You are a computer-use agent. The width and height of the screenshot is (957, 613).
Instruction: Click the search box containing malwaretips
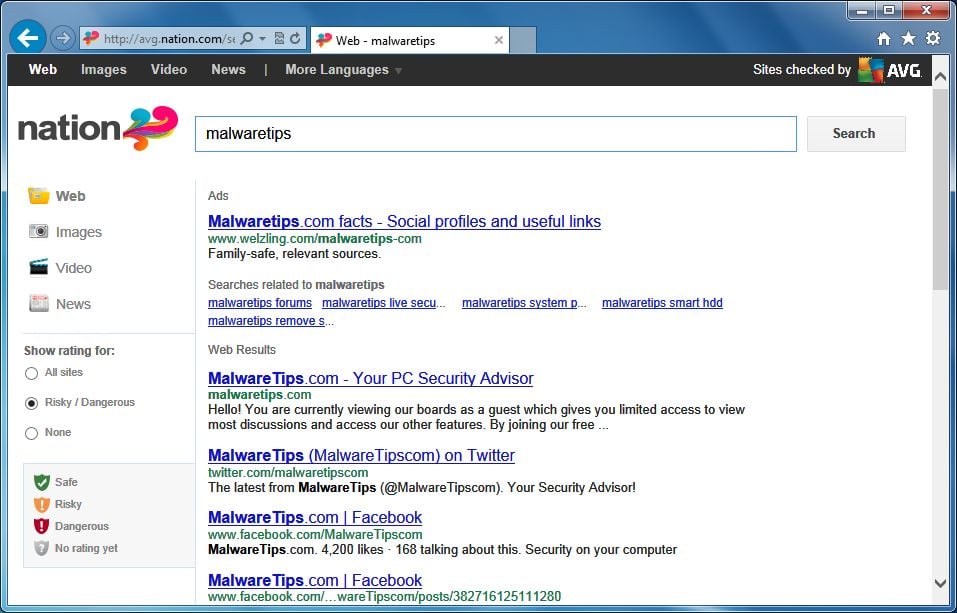[496, 134]
